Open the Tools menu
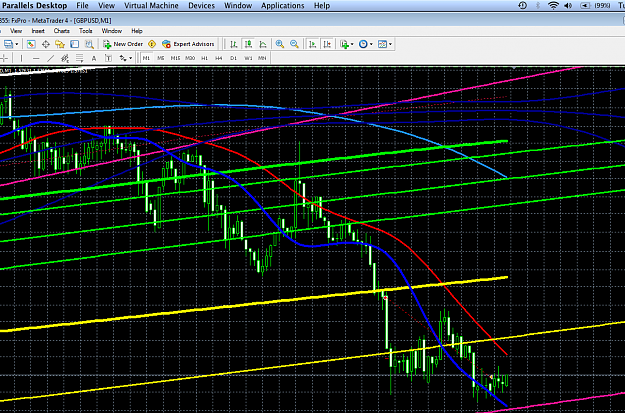Viewport: 625px width, 413px height. click(x=86, y=31)
